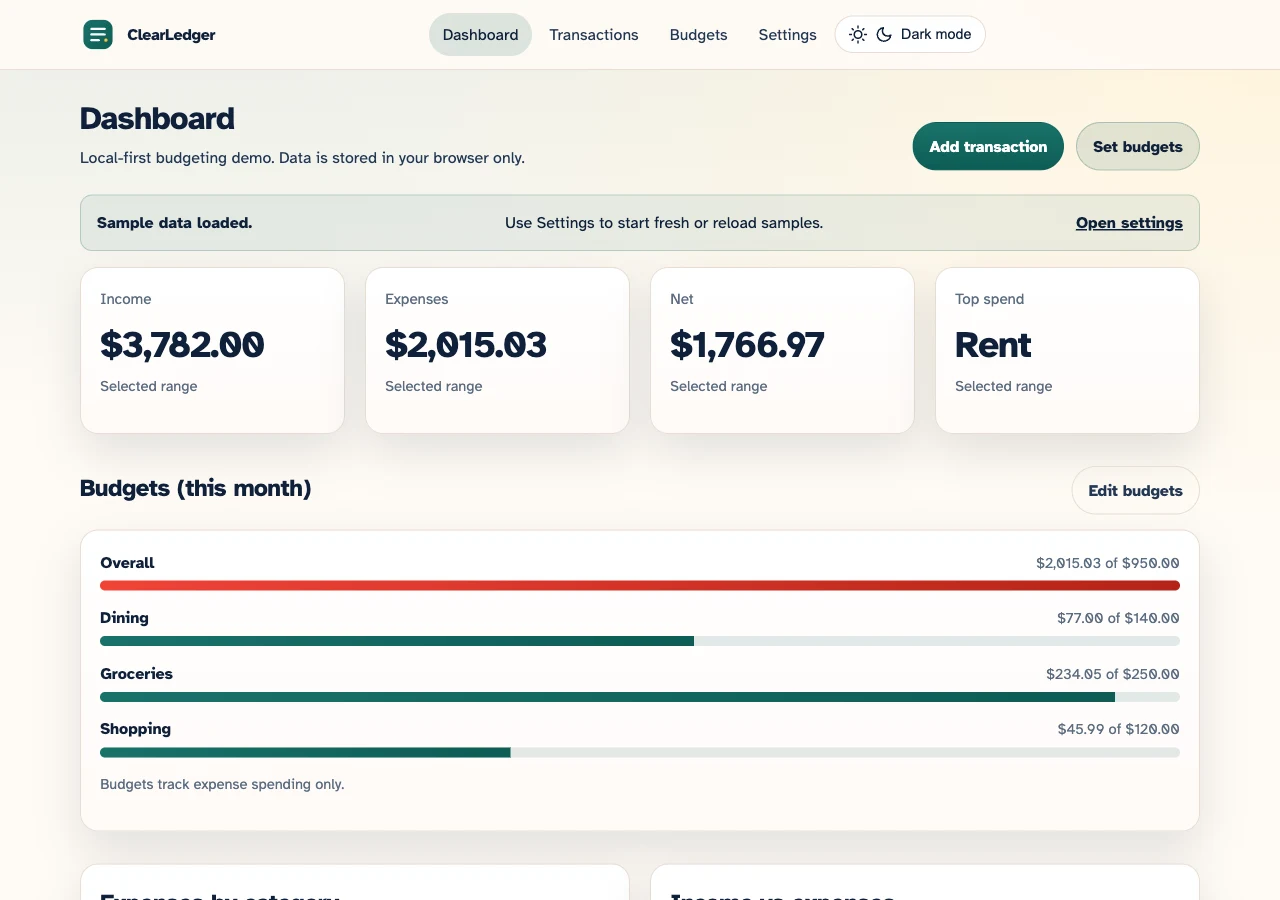This screenshot has width=1280, height=900.
Task: Click the Overall budget label
Action: 127,563
